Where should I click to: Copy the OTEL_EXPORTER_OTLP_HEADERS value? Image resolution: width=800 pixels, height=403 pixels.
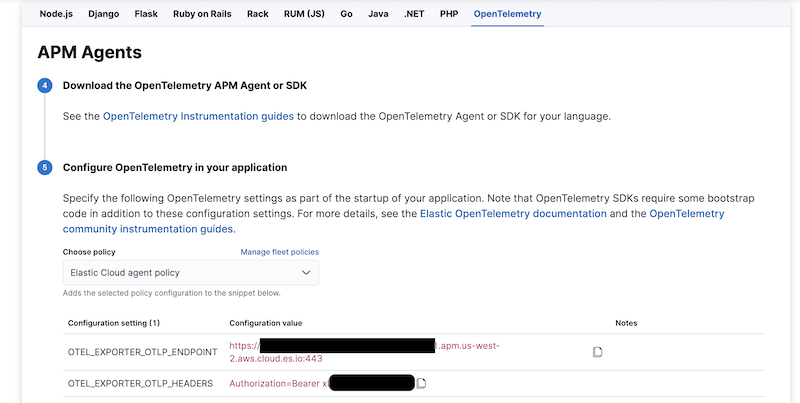click(422, 383)
